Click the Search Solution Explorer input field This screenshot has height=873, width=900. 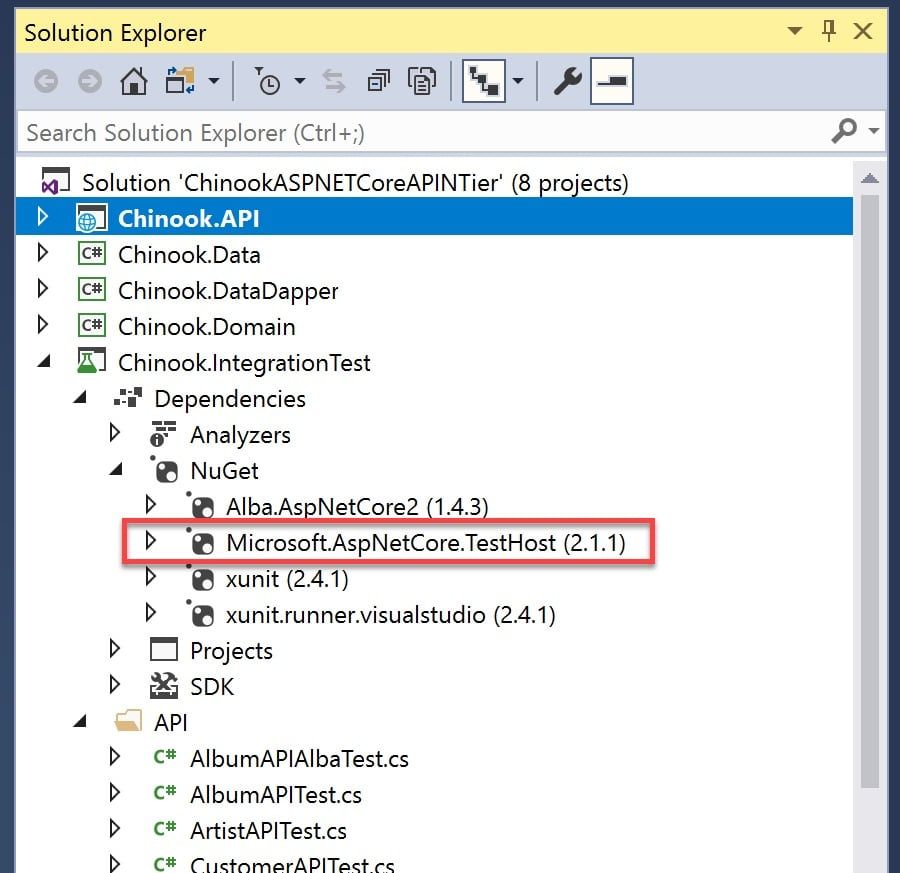(425, 132)
